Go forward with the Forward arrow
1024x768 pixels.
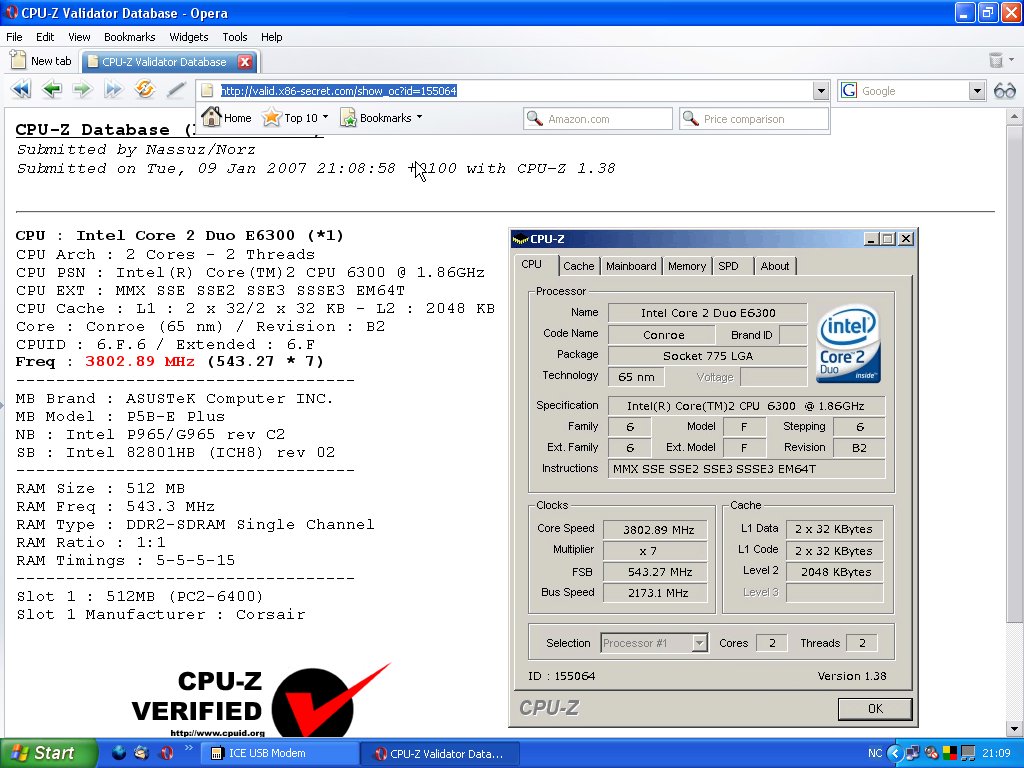(82, 89)
